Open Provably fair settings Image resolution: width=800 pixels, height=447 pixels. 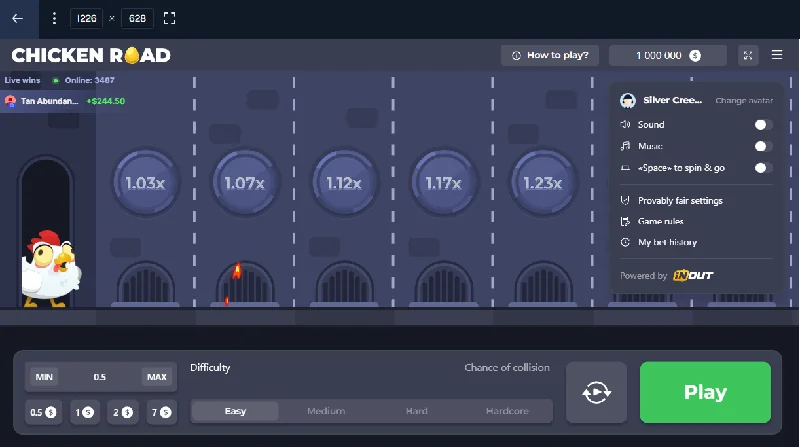coord(680,201)
